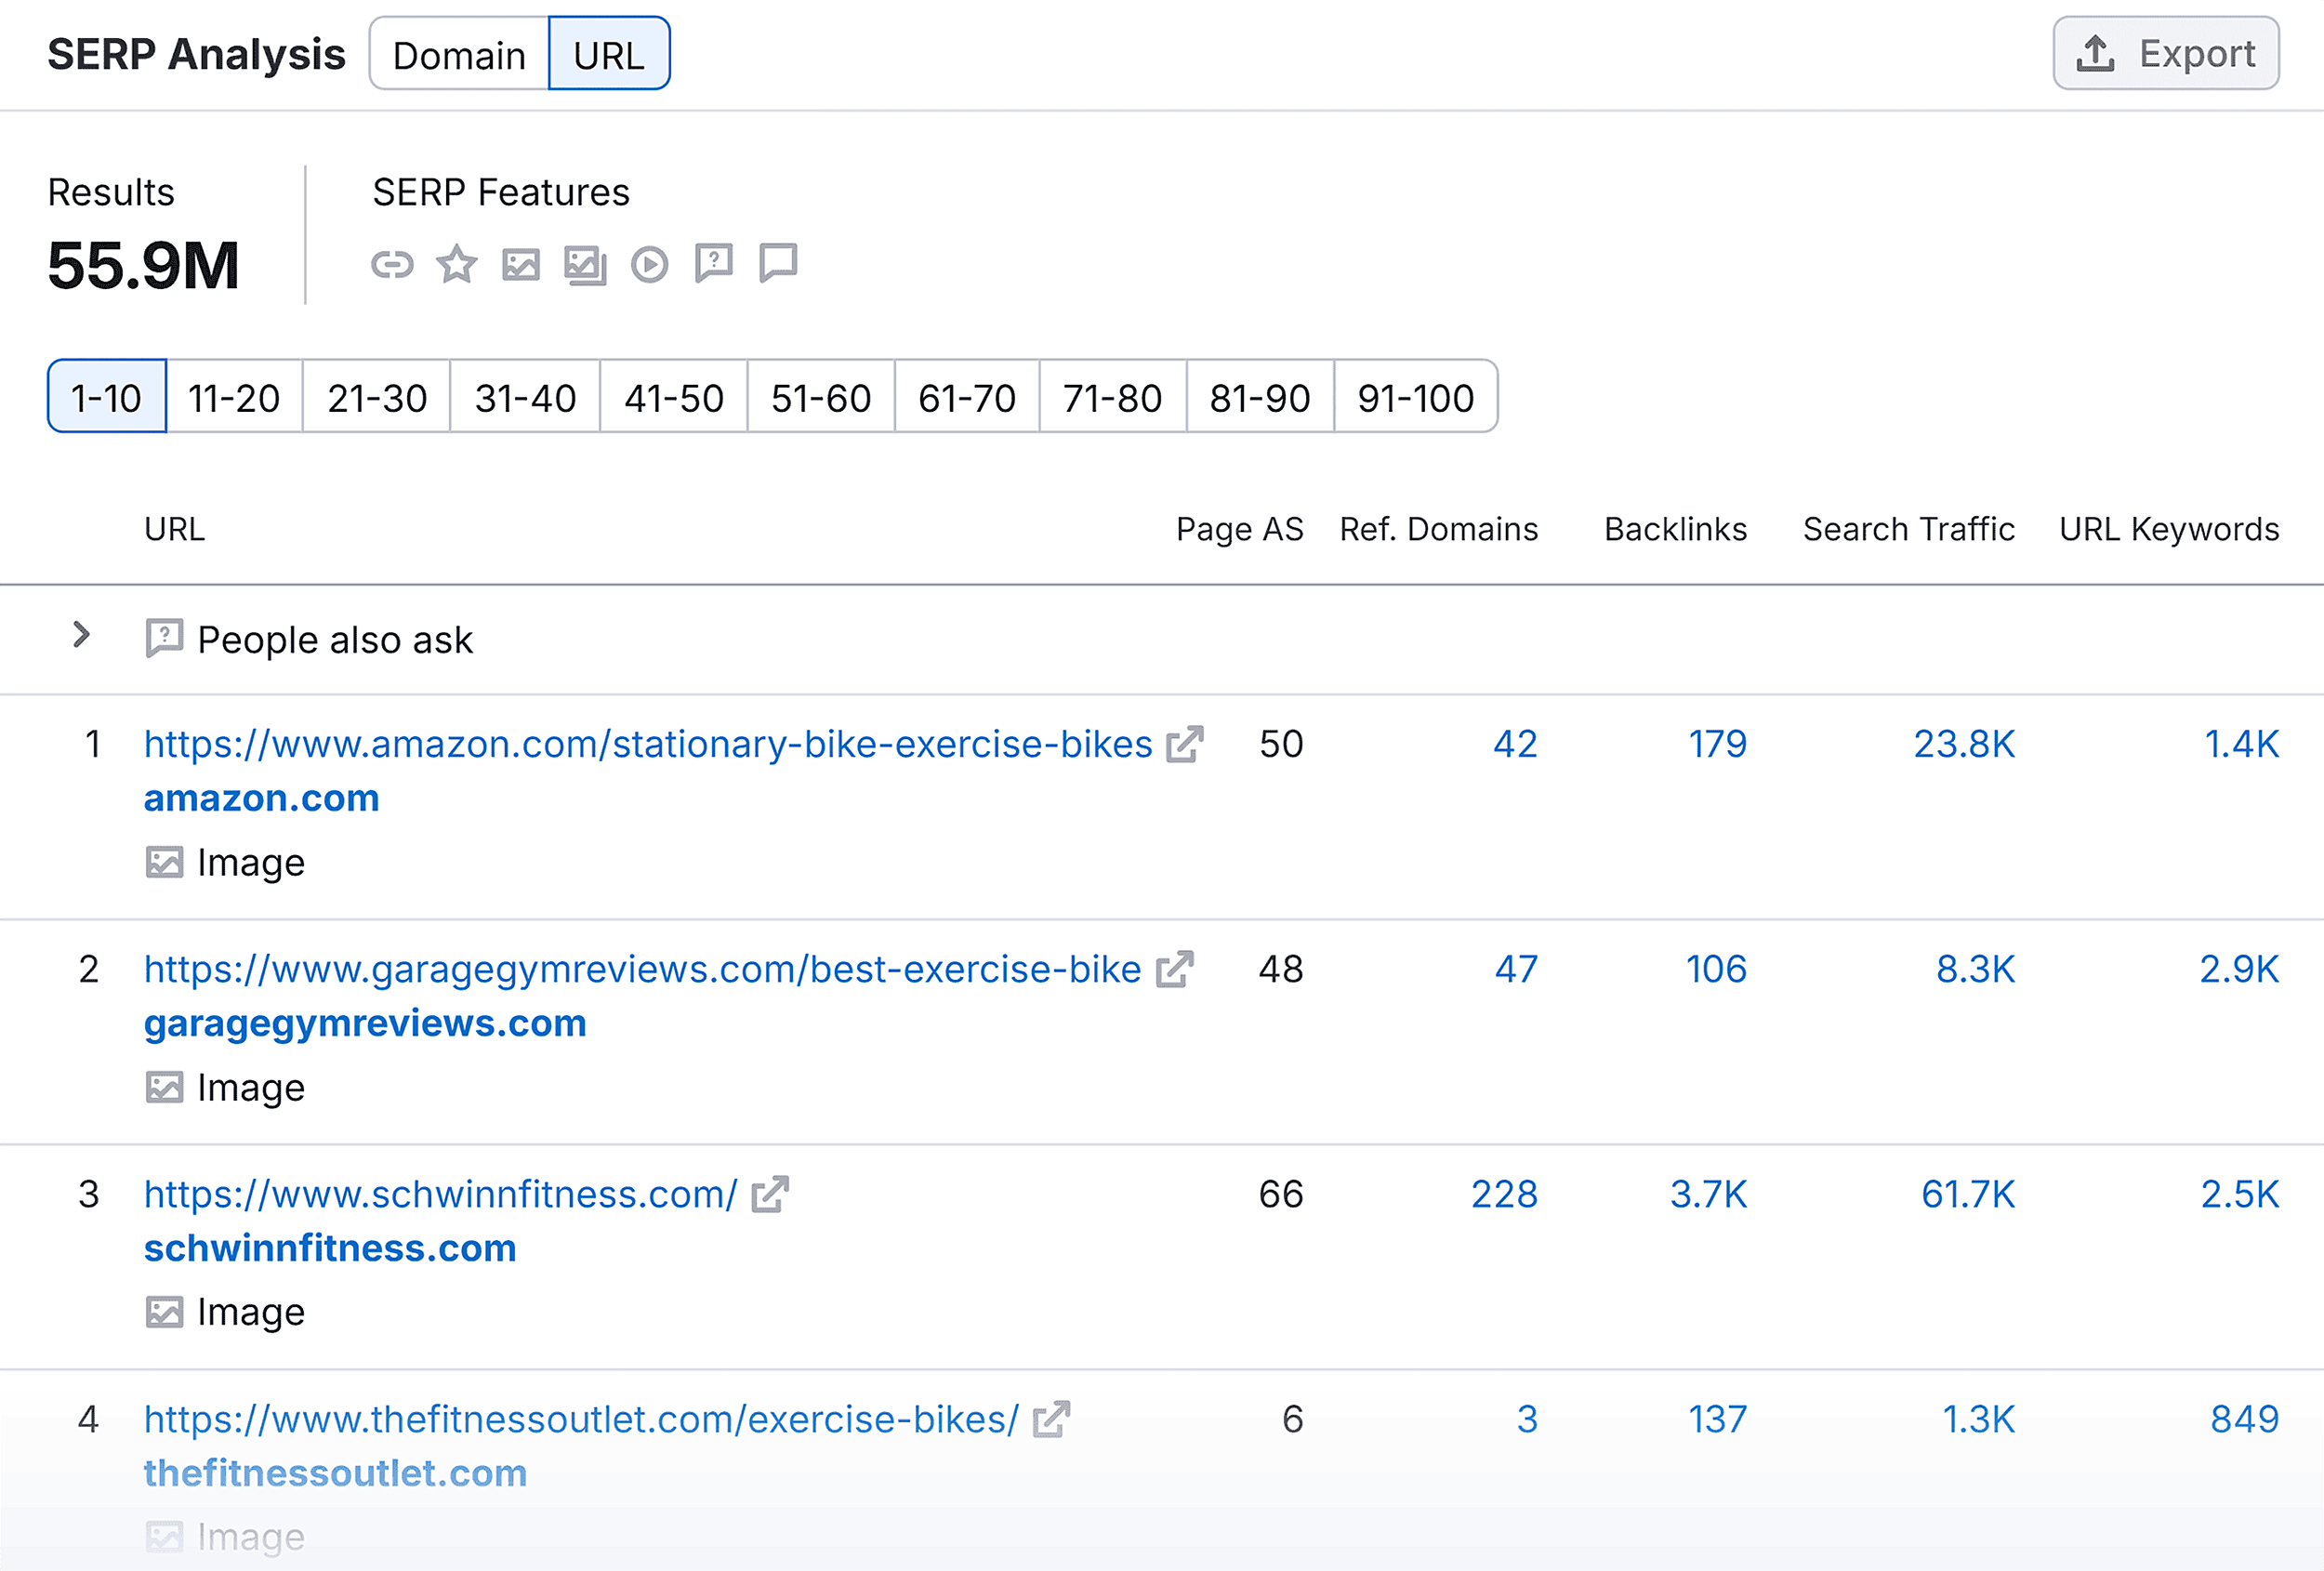Open https://www.schwinnfitness.com/ URL
Image resolution: width=2324 pixels, height=1571 pixels.
441,1194
